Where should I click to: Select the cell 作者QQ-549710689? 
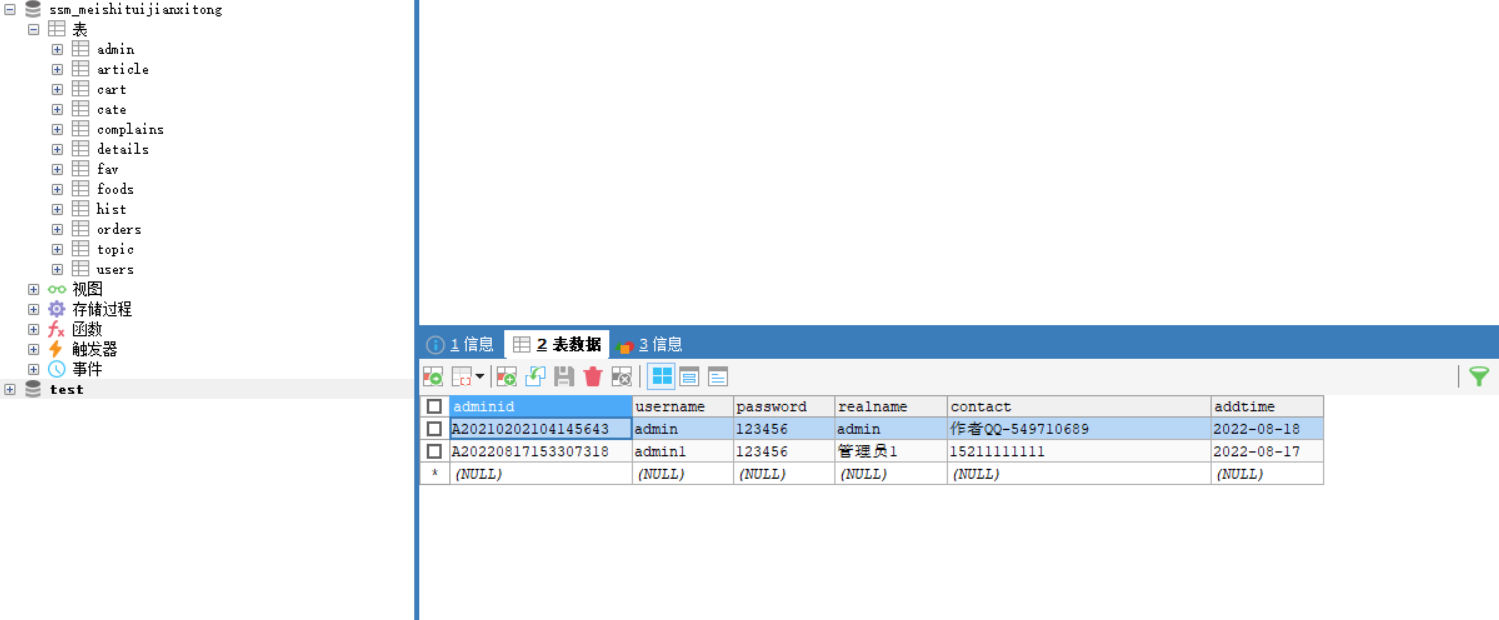click(1079, 429)
